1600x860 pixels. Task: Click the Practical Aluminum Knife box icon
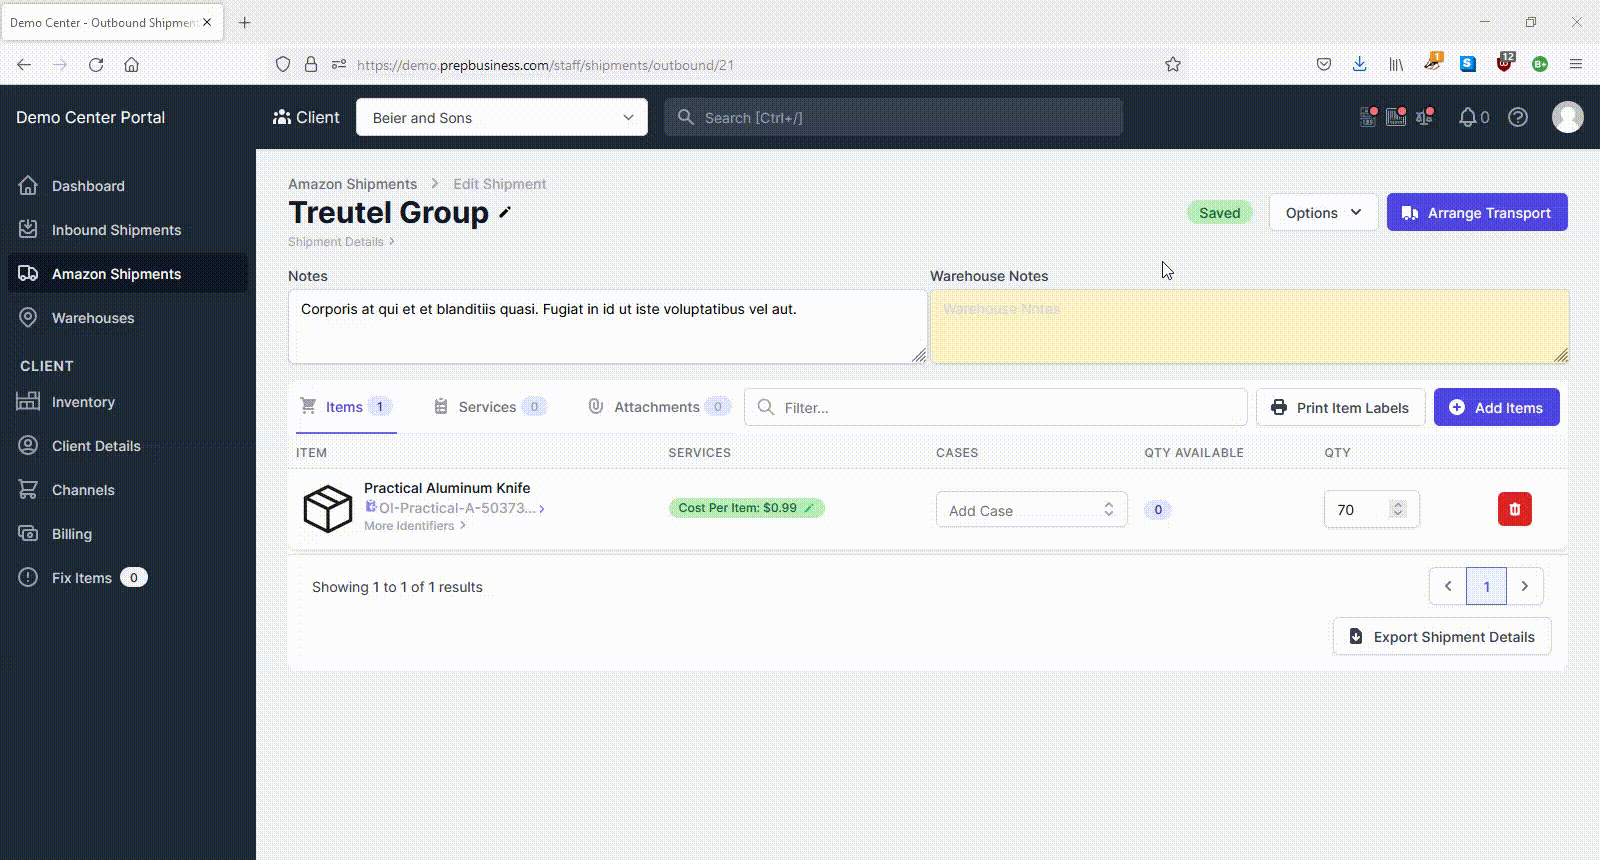328,508
